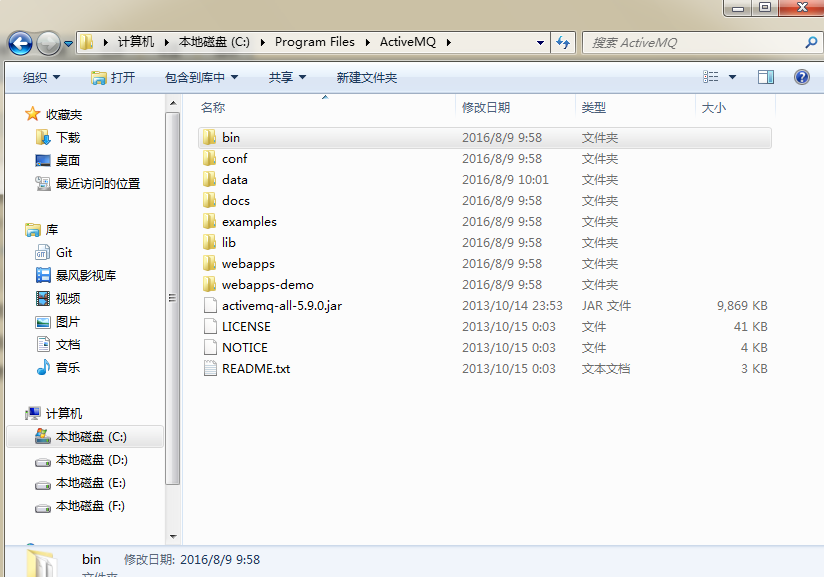This screenshot has height=577, width=824.
Task: Open the 共享 menu
Action: (287, 78)
